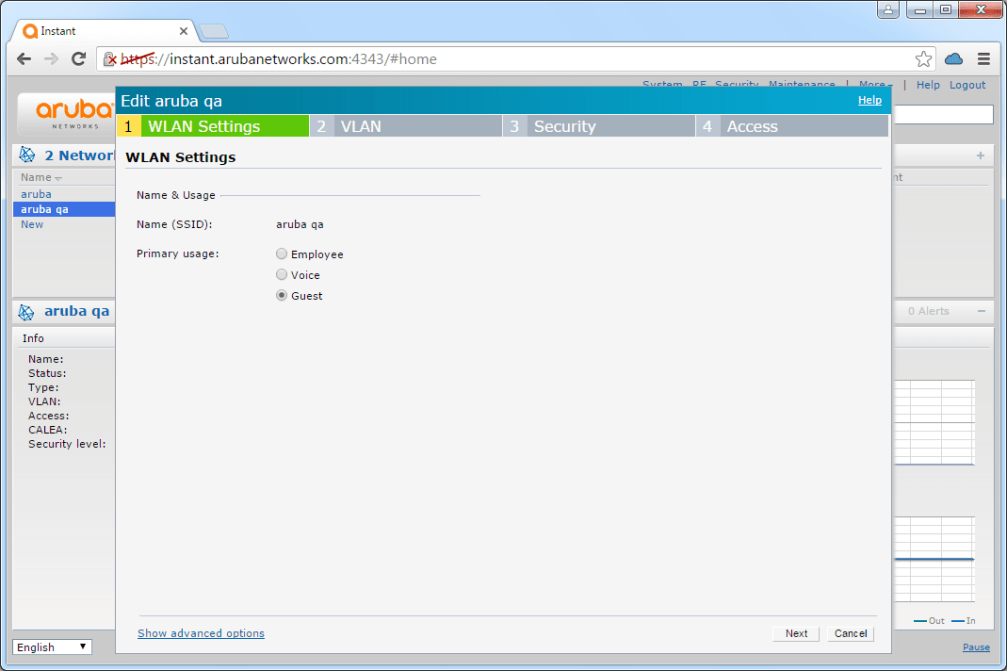The height and width of the screenshot is (671, 1007).
Task: Click the printer icon in the title bar
Action: click(x=889, y=10)
